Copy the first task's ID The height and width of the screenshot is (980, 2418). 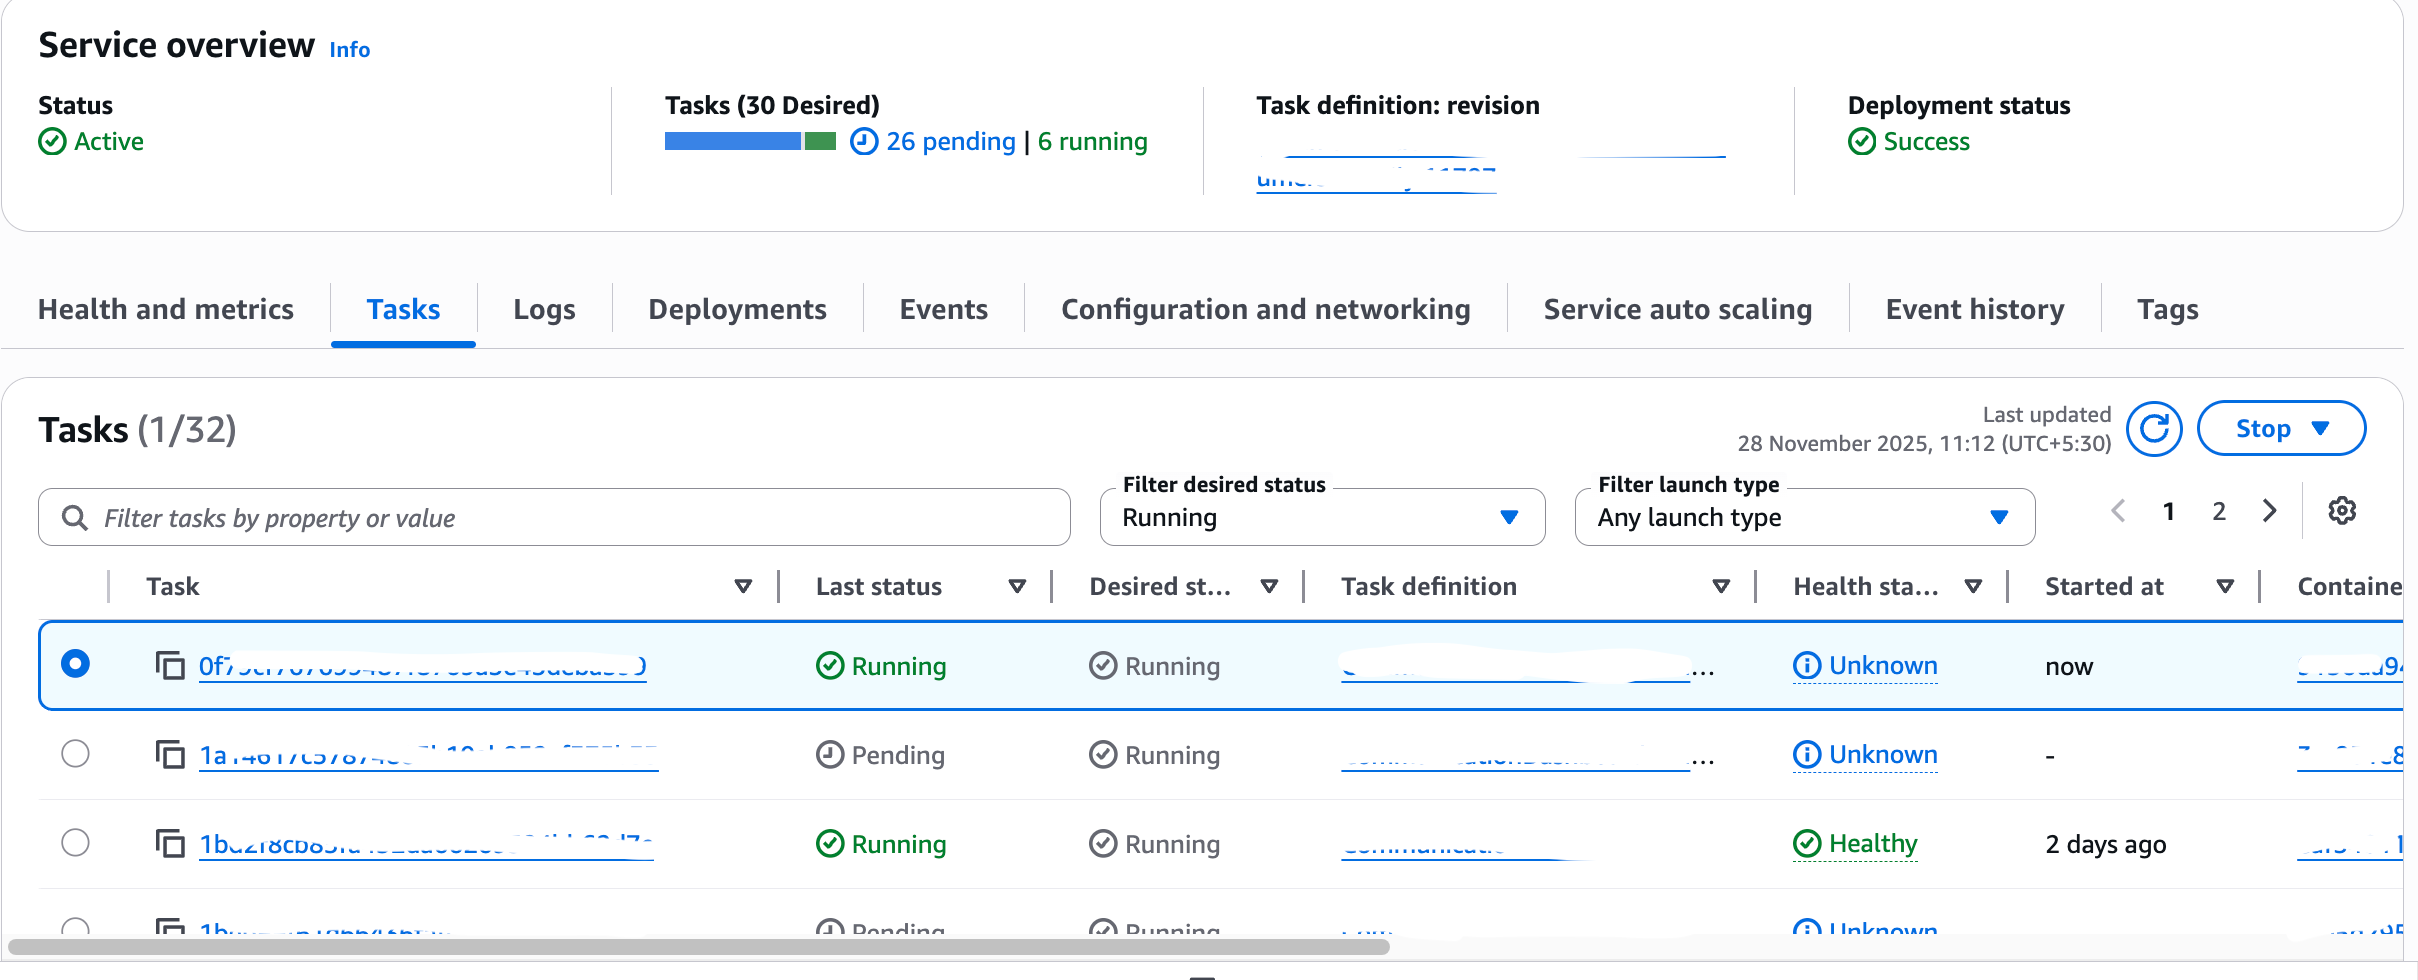(x=172, y=663)
